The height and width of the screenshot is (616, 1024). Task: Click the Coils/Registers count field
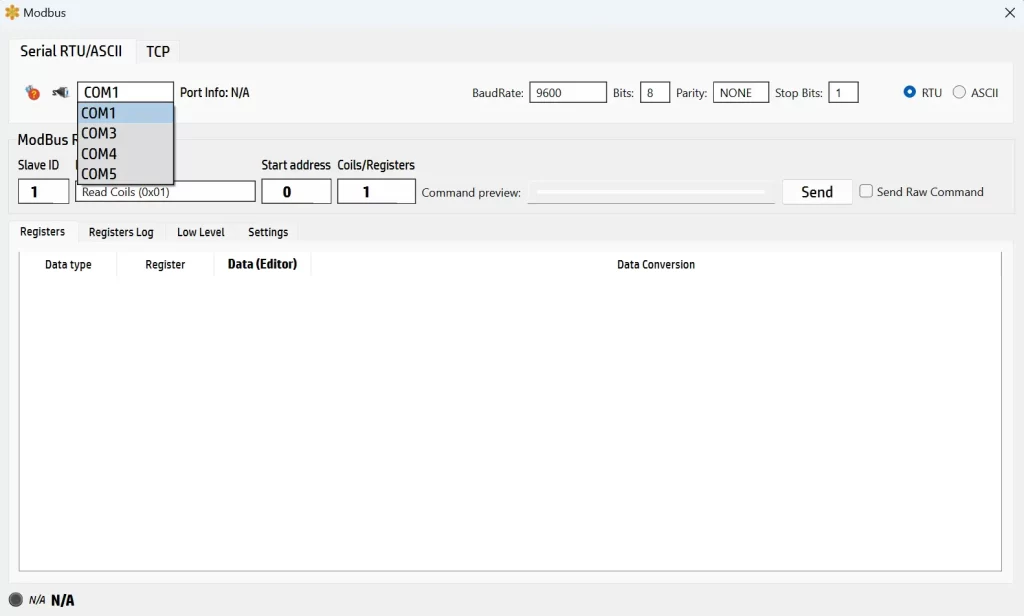376,191
